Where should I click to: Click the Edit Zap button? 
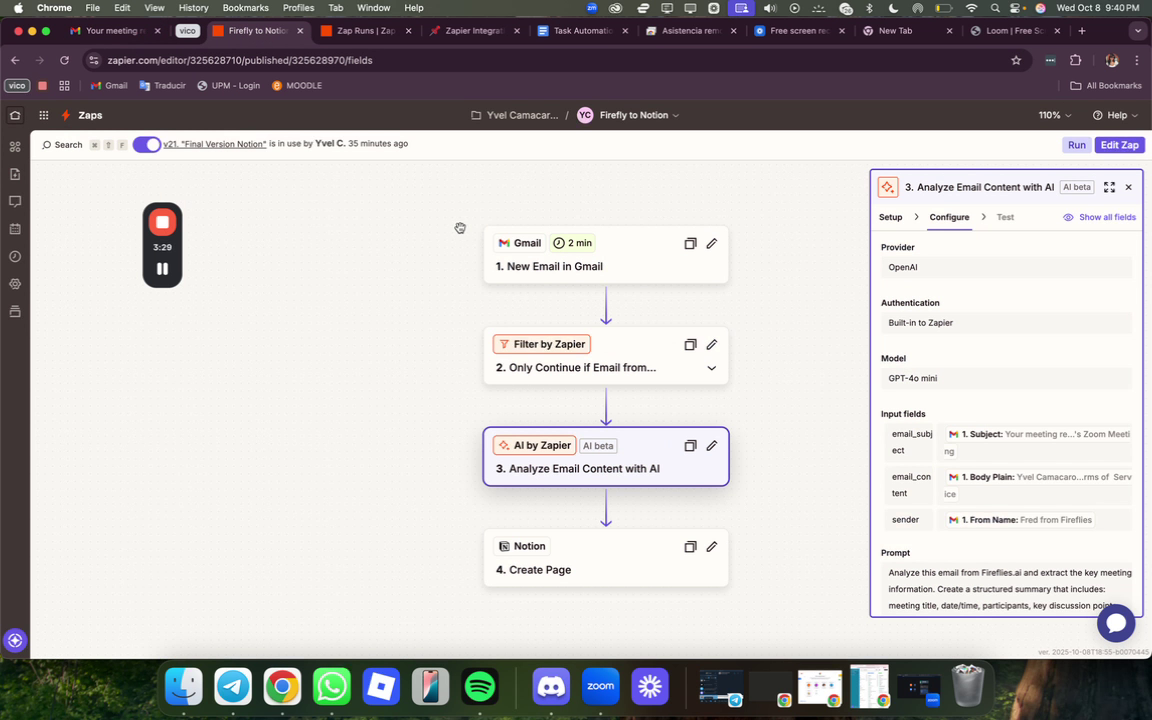coord(1120,145)
